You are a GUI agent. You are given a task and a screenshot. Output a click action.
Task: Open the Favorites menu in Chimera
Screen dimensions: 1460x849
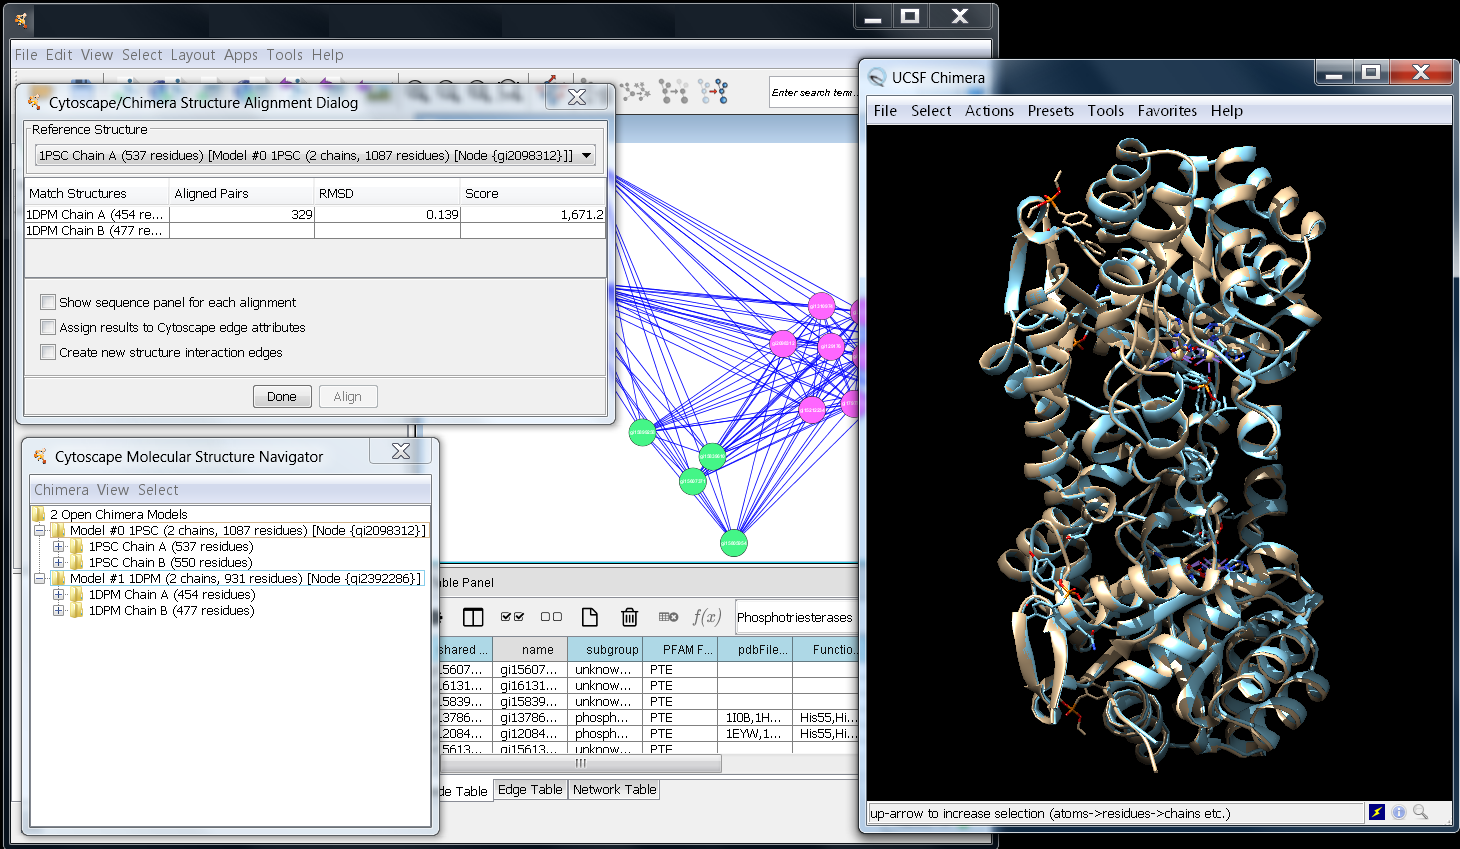click(1166, 111)
